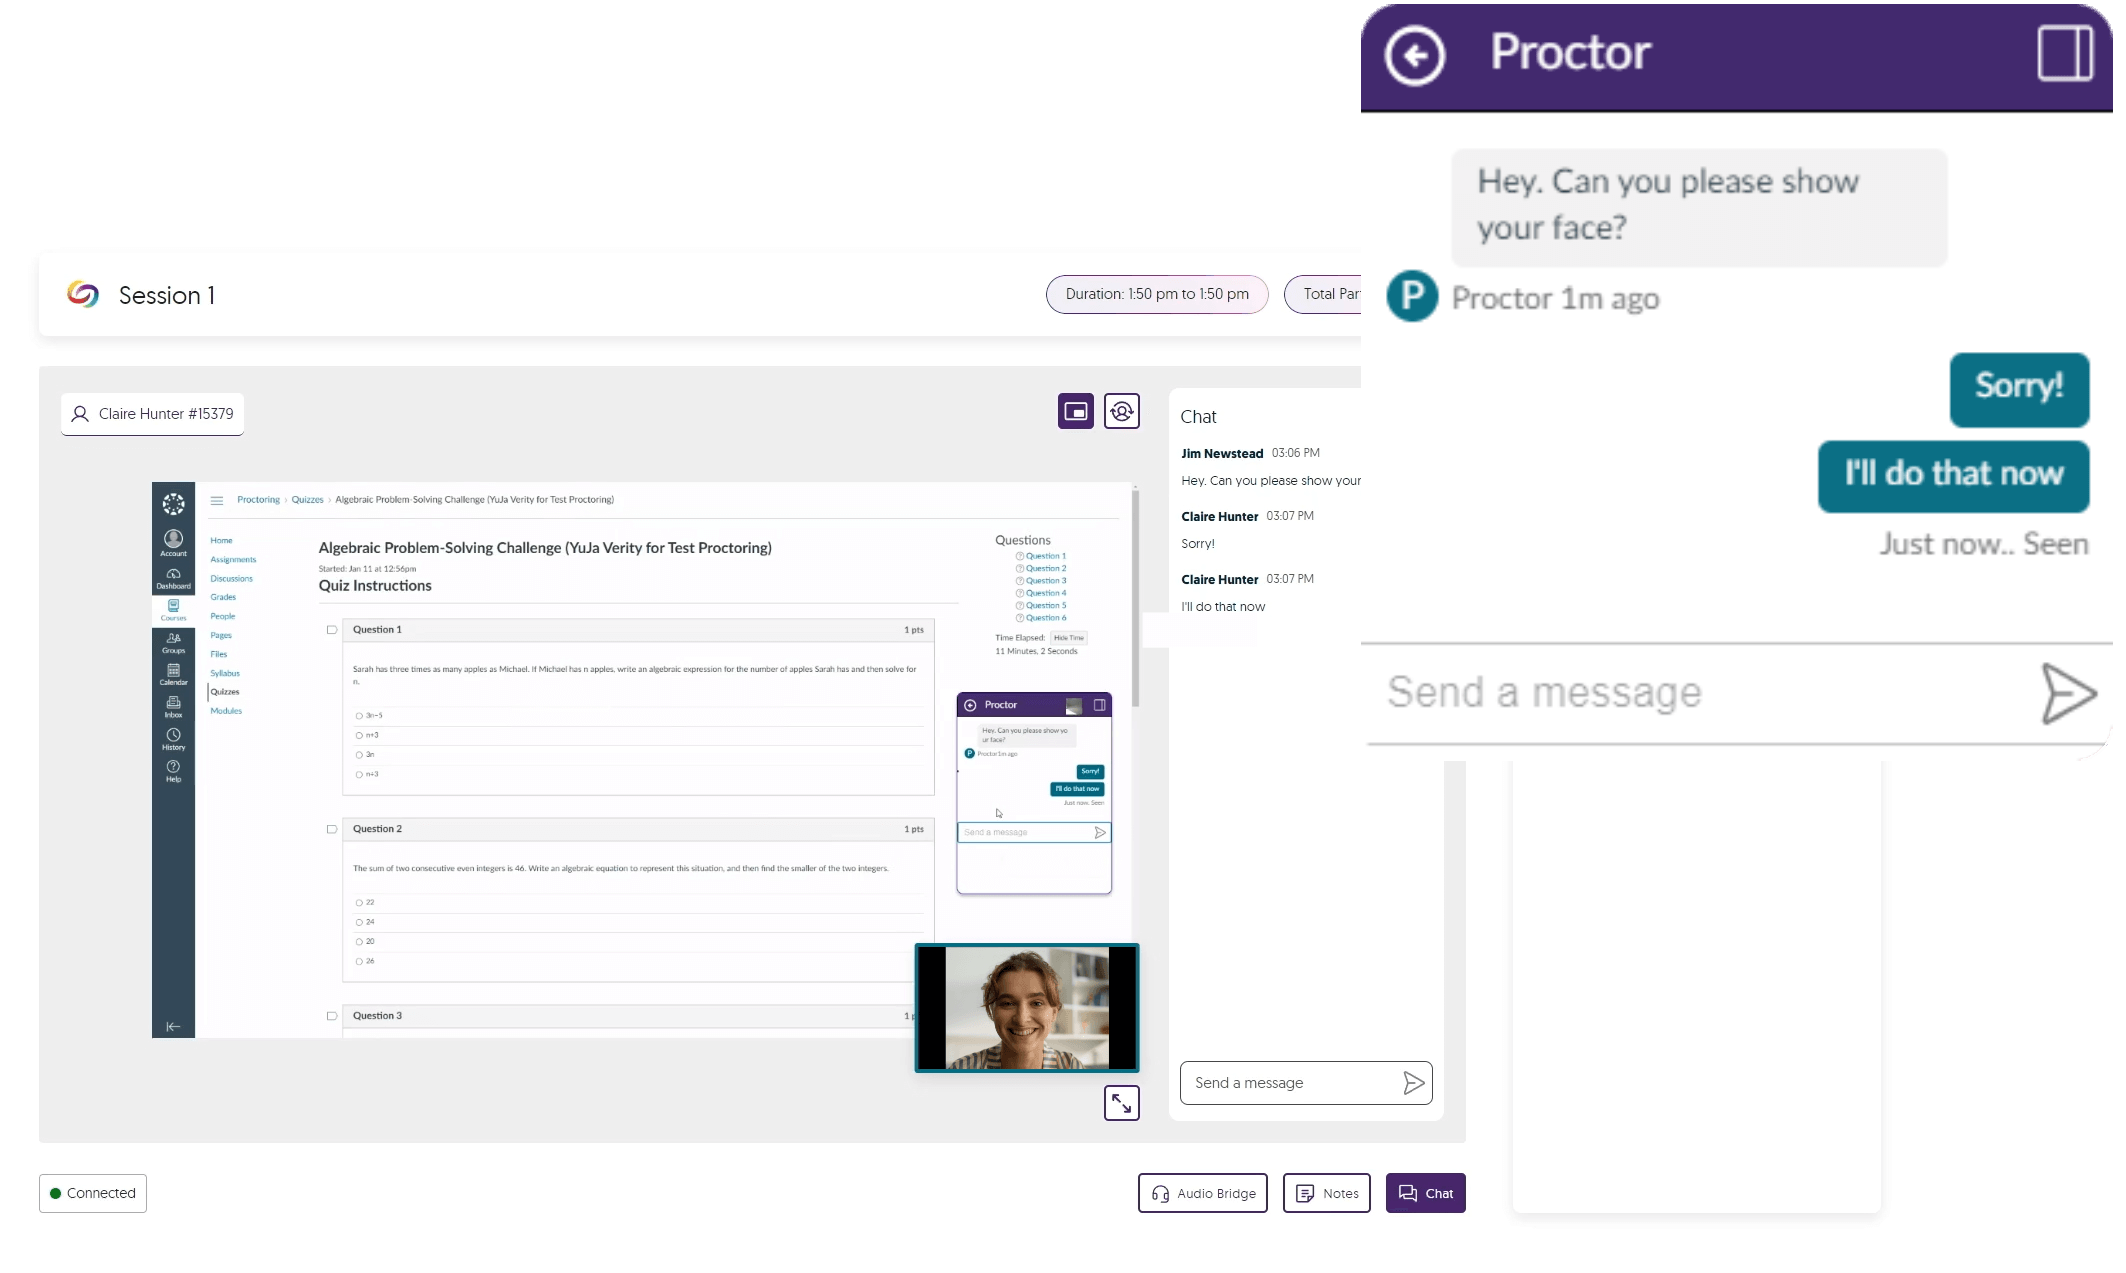Image resolution: width=2126 pixels, height=1273 pixels.
Task: Click the YuJa logo beside Session 1
Action: tap(83, 295)
